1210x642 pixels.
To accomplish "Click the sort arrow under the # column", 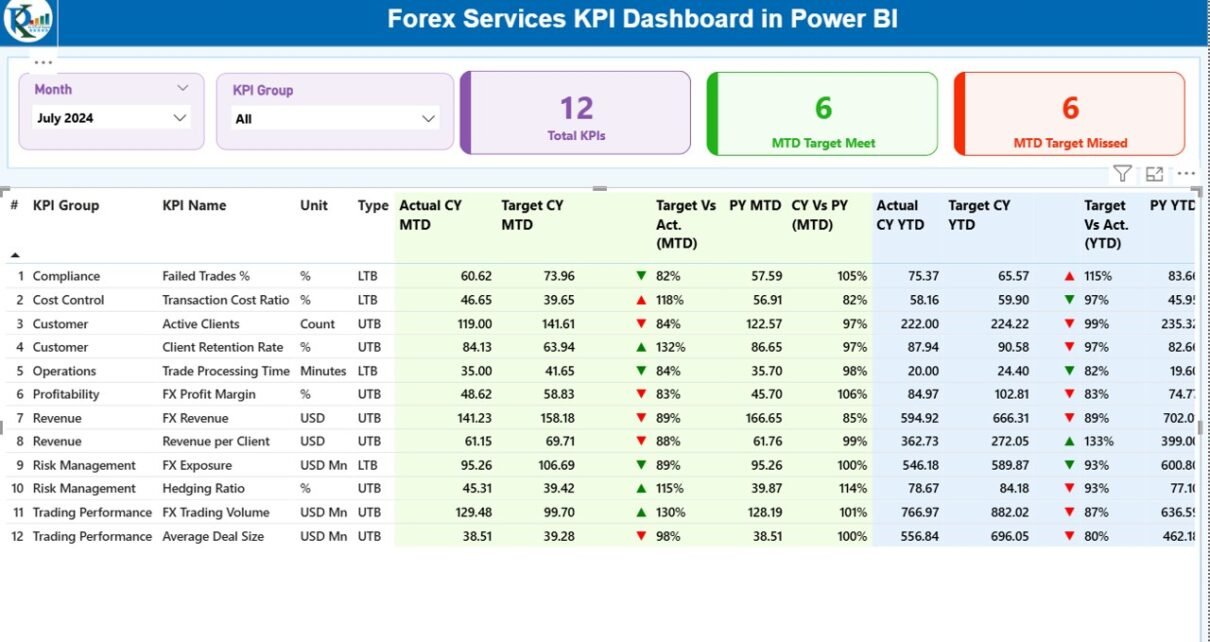I will click(x=15, y=255).
